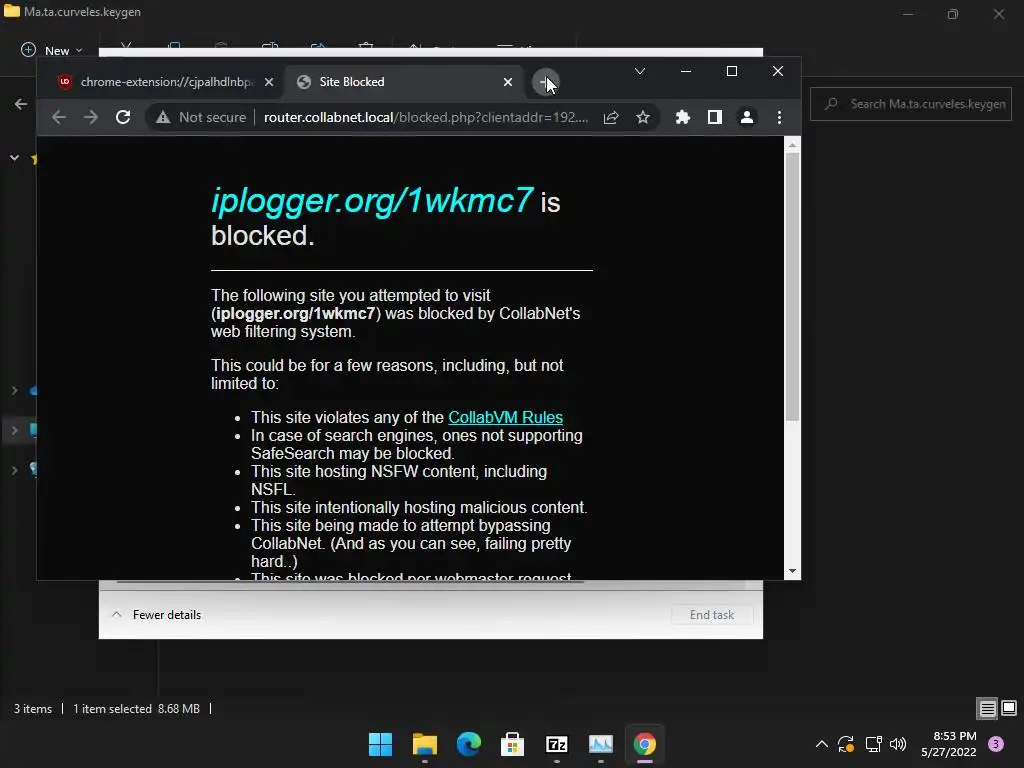Open Chrome profile avatar menu
Viewport: 1024px width, 768px height.
[746, 118]
